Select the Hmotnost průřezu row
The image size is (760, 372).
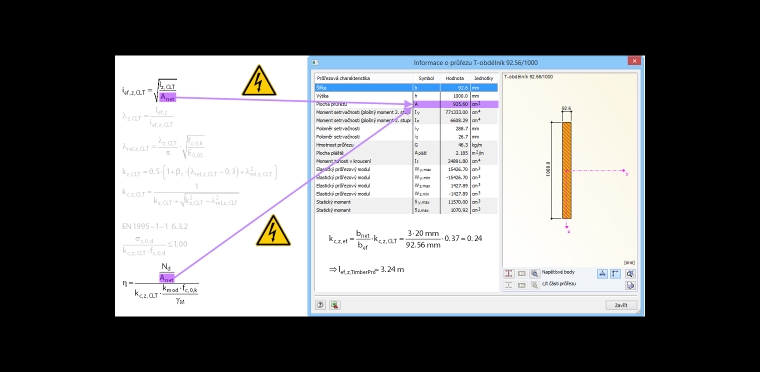pos(406,145)
